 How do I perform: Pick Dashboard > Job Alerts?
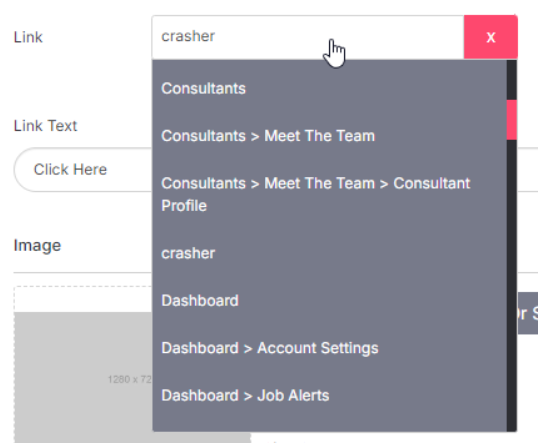(x=329, y=395)
